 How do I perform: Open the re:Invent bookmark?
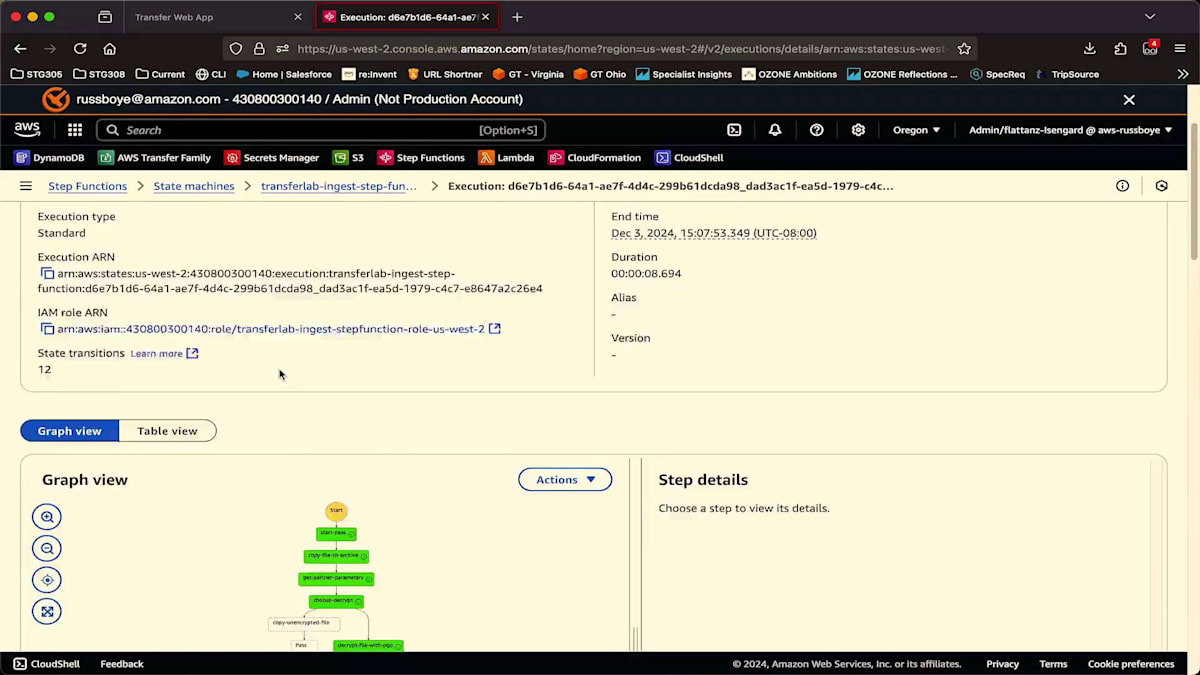pyautogui.click(x=369, y=74)
